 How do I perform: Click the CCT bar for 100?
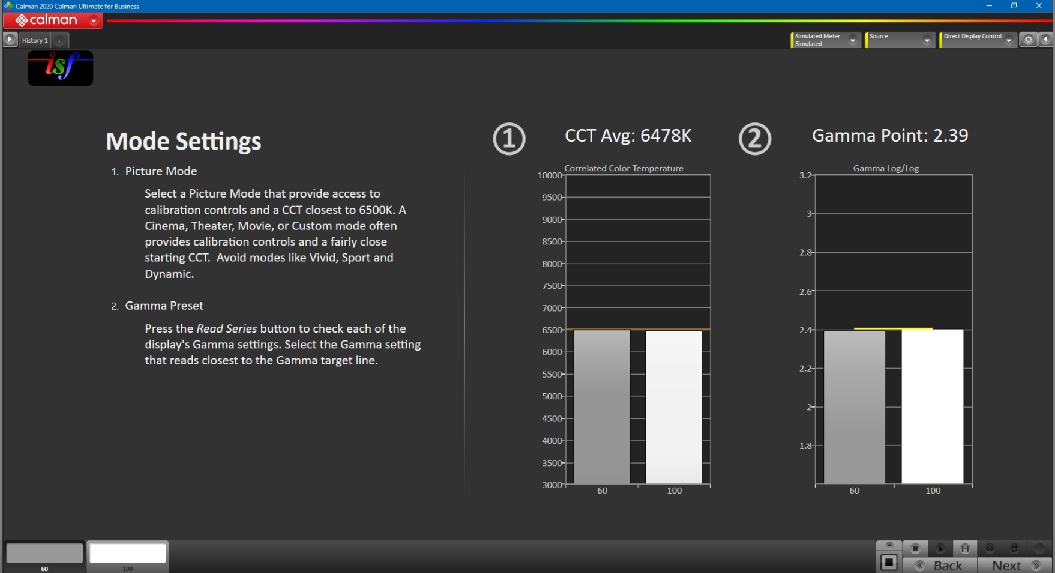(x=674, y=406)
